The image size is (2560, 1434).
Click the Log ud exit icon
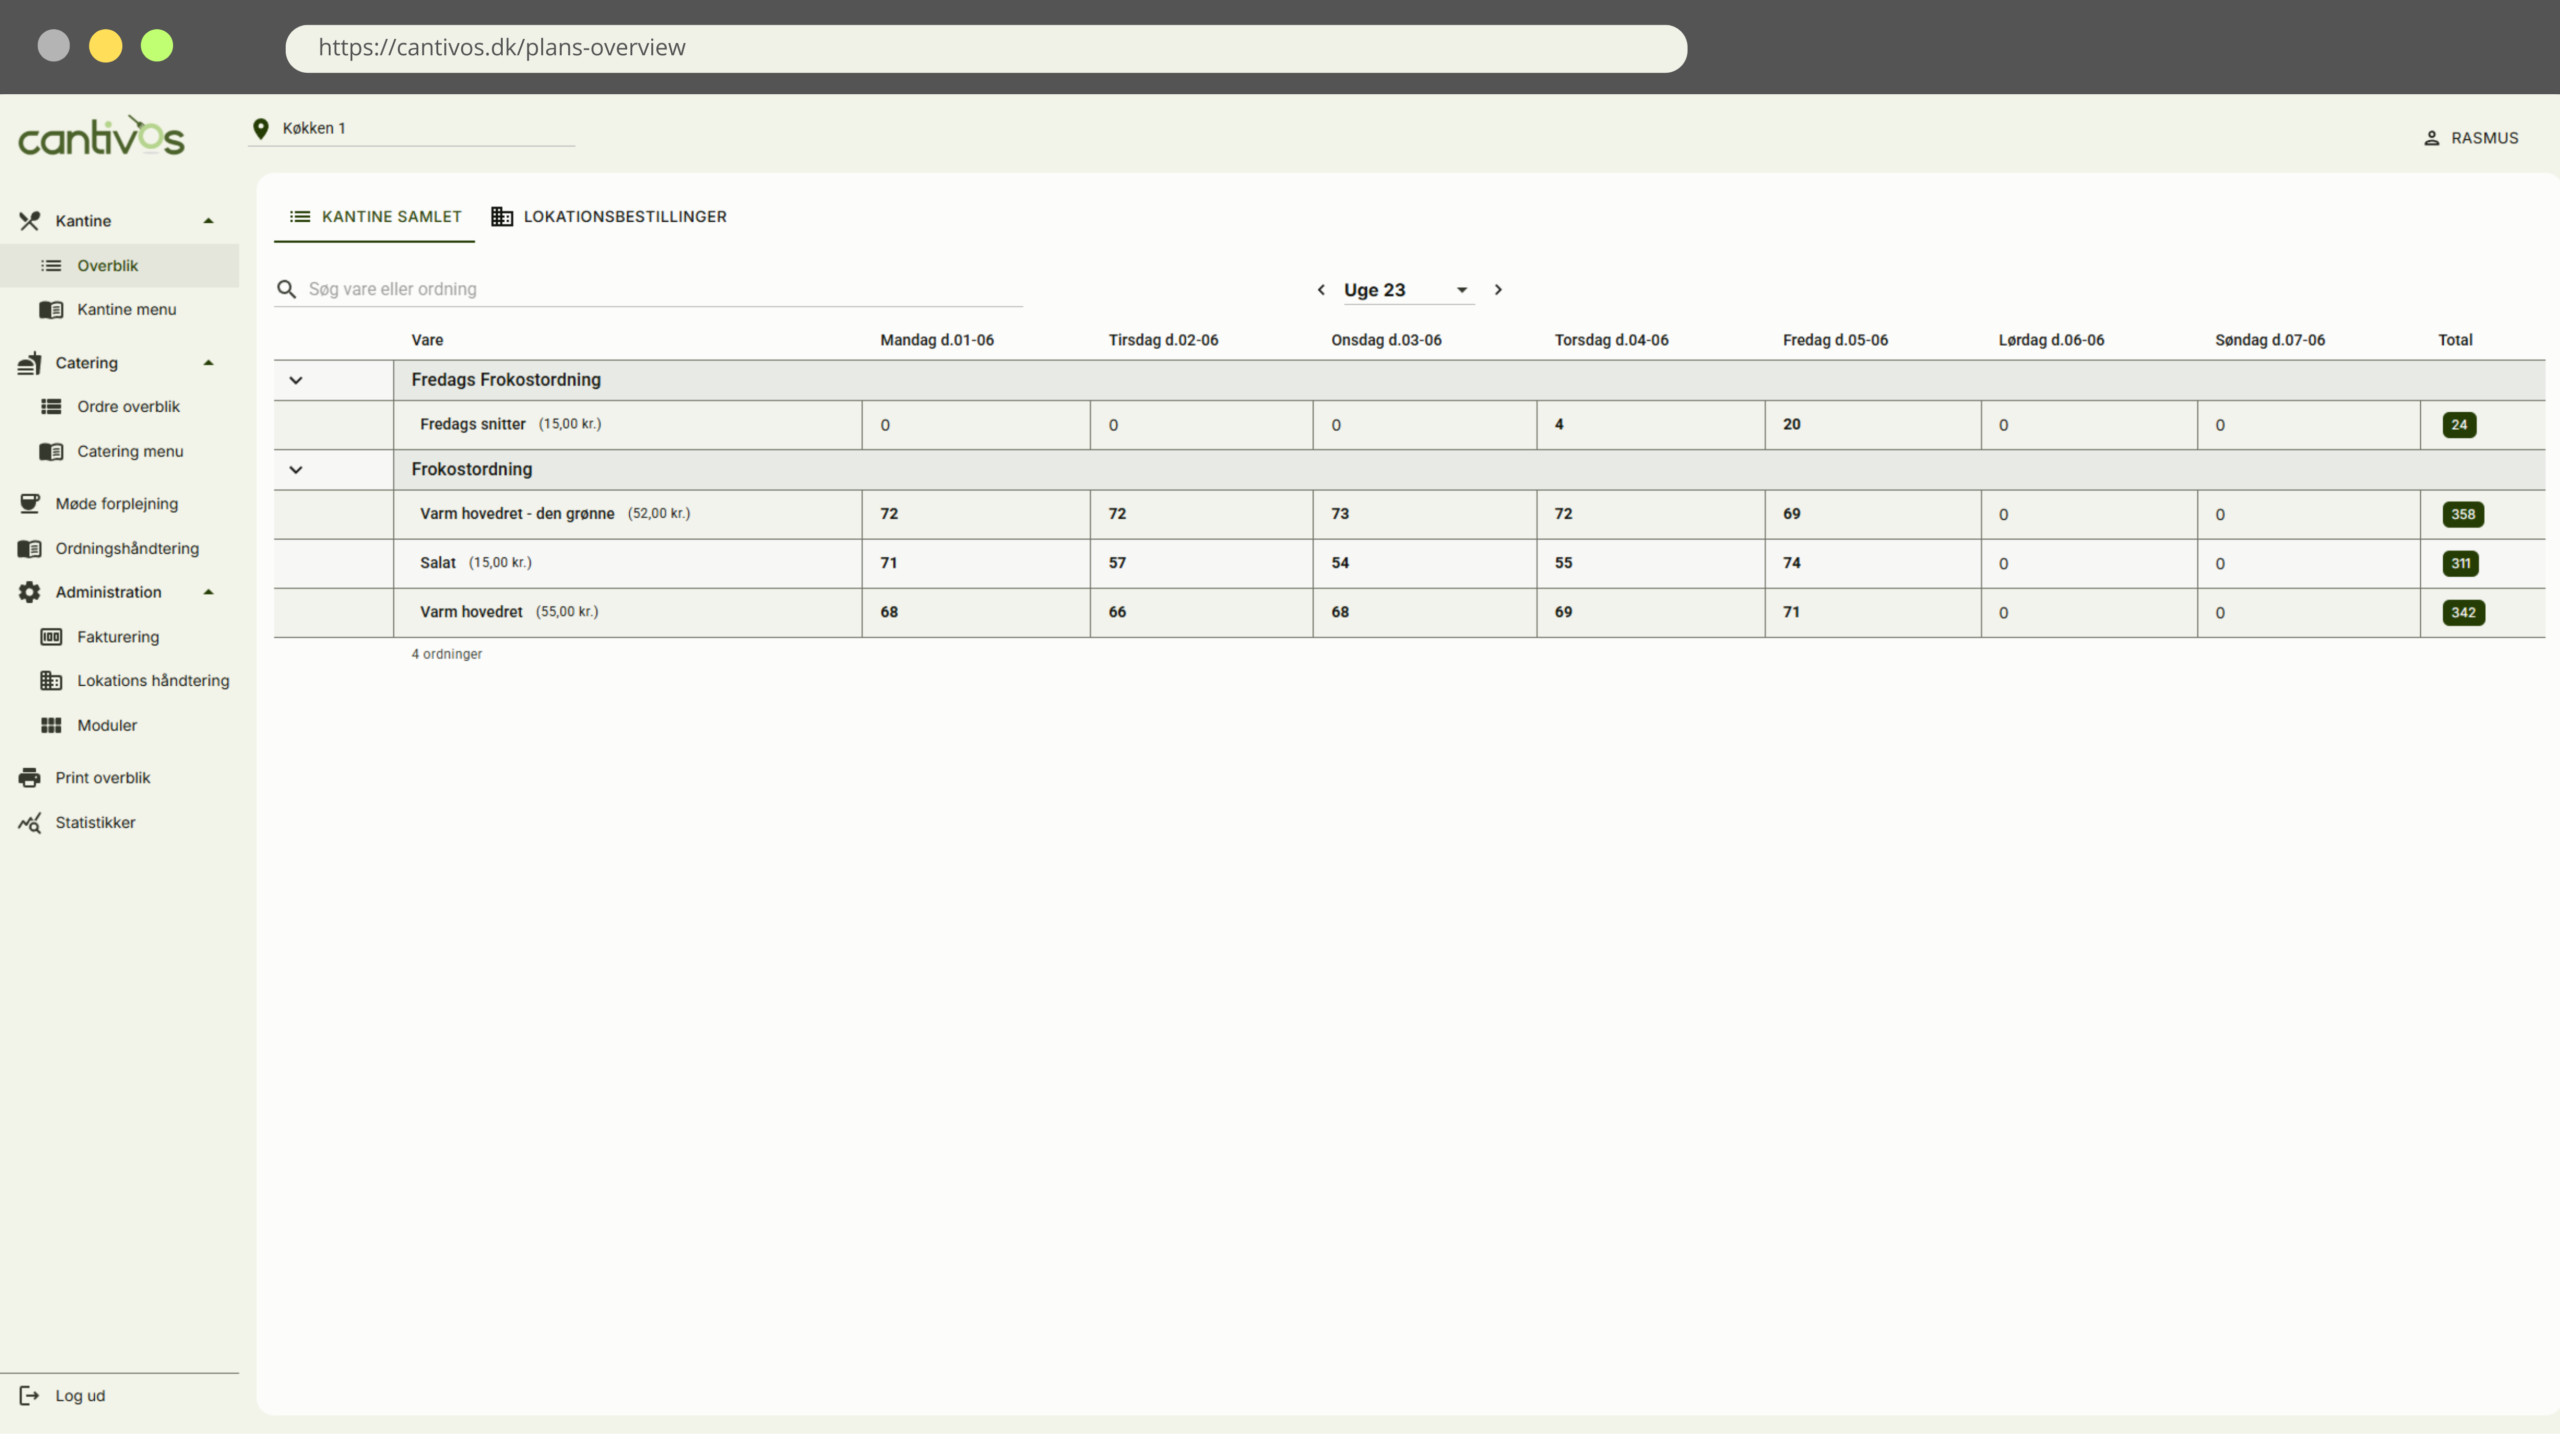click(29, 1396)
